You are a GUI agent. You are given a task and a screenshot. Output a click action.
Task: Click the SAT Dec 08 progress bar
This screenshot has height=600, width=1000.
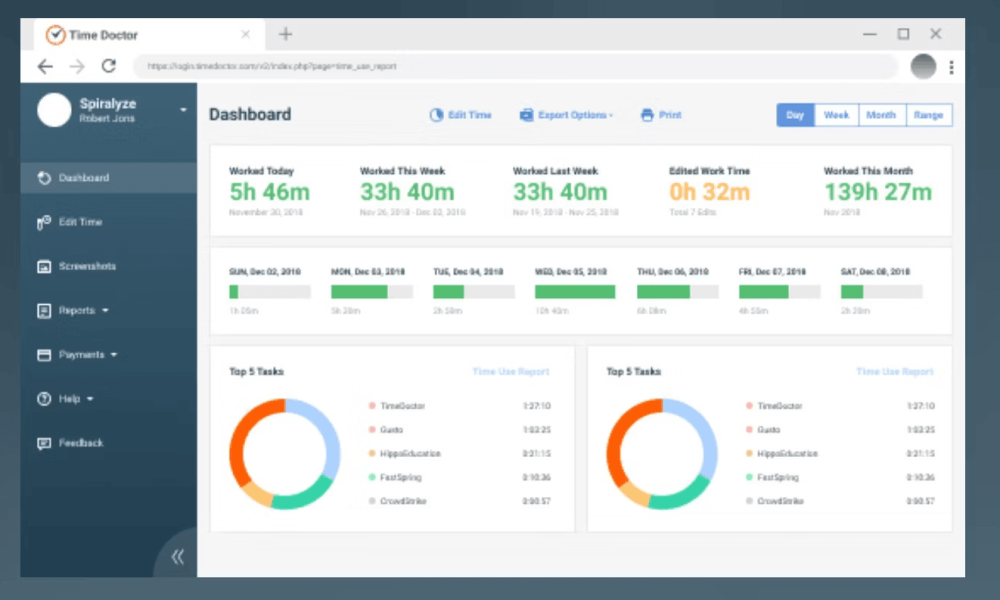coord(881,291)
